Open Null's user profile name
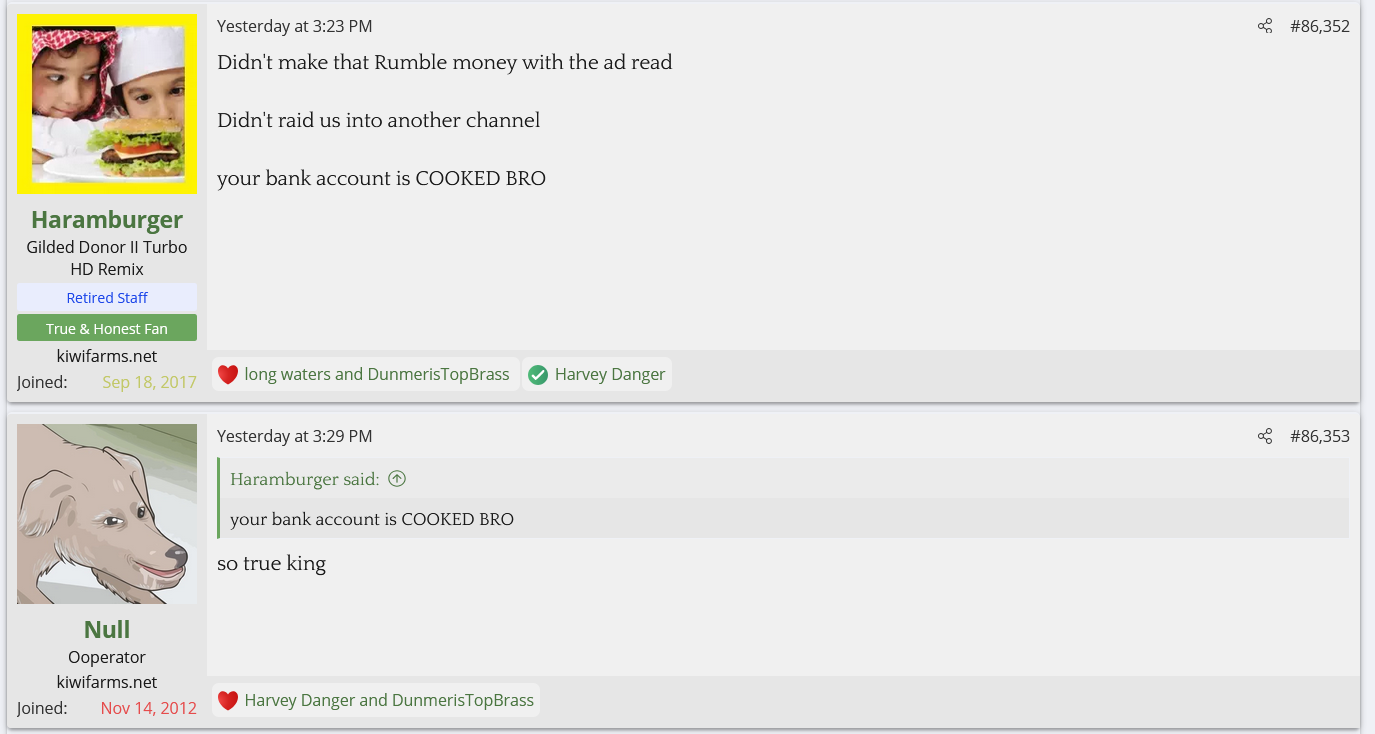This screenshot has width=1375, height=734. coord(107,629)
